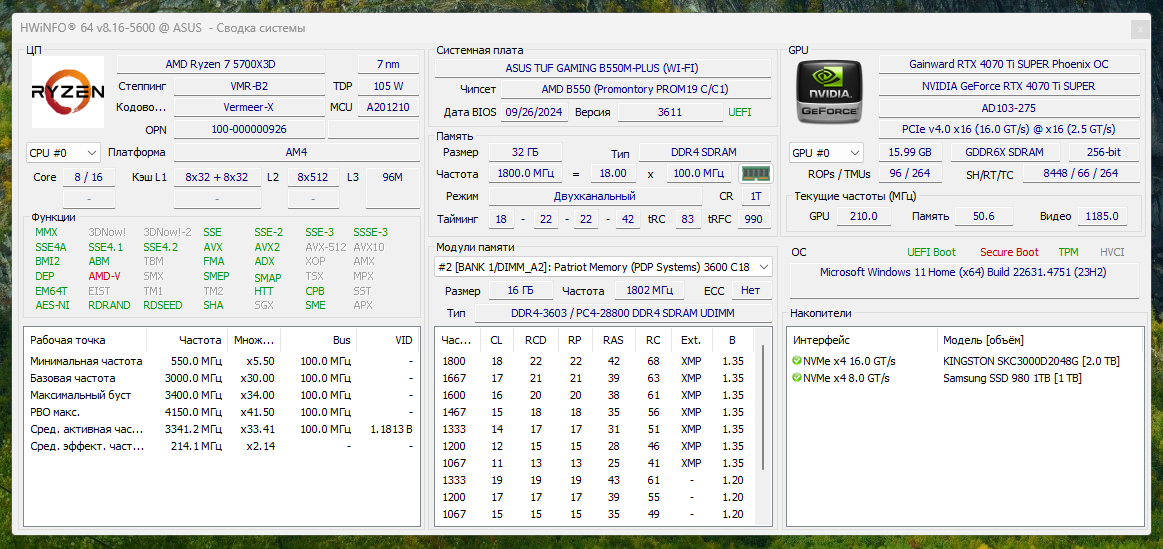The height and width of the screenshot is (549, 1163).
Task: Click the Двухканальный memory mode field
Action: tap(594, 197)
